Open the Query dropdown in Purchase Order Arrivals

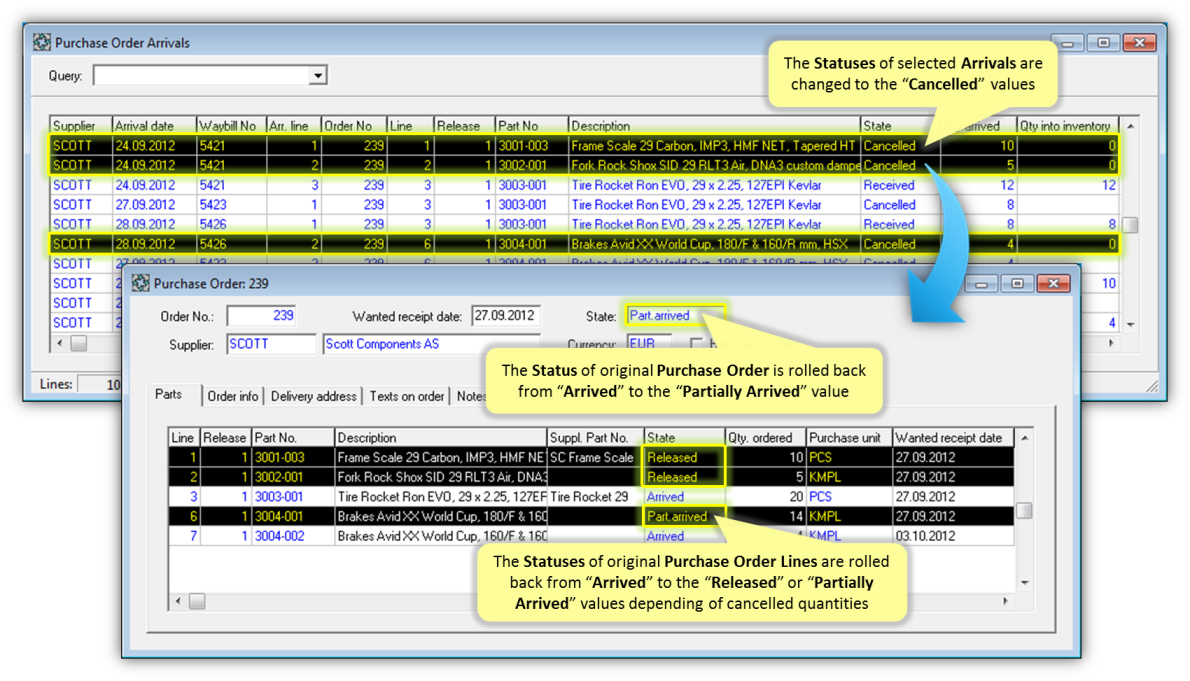pyautogui.click(x=318, y=75)
